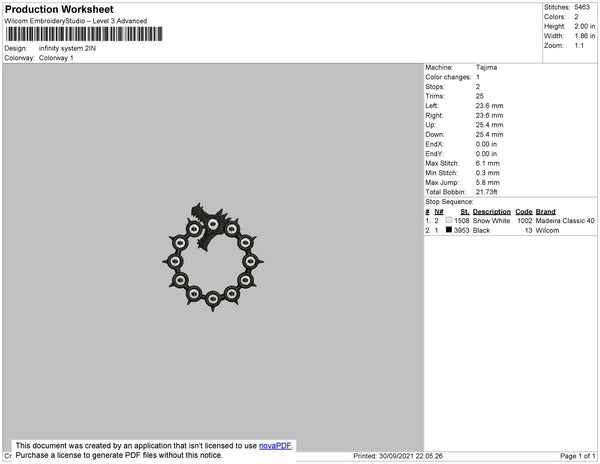Viewport: 600px width, 464px height.
Task: Click the 'Purchase a license' notice line
Action: 119,455
